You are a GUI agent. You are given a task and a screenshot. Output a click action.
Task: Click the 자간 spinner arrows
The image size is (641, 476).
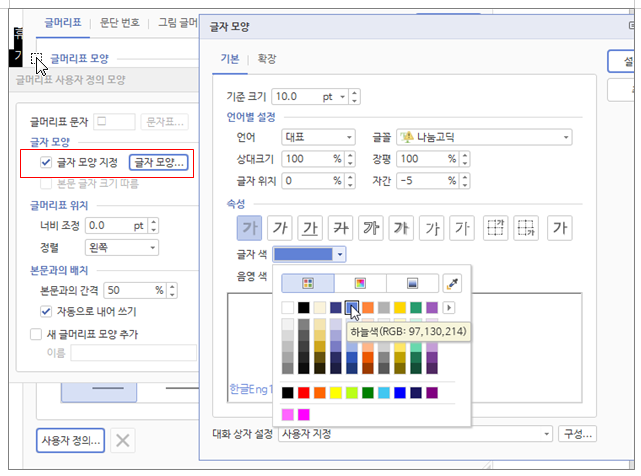click(465, 181)
